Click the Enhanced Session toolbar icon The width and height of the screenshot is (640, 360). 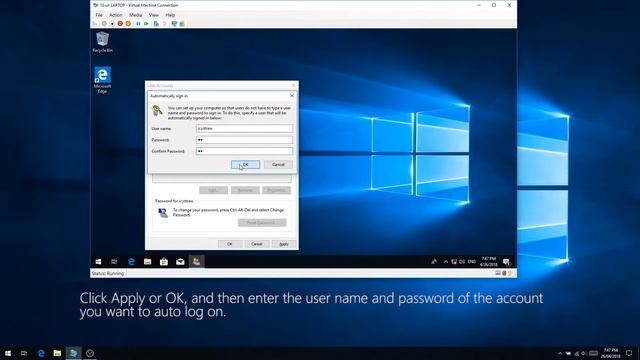point(174,24)
